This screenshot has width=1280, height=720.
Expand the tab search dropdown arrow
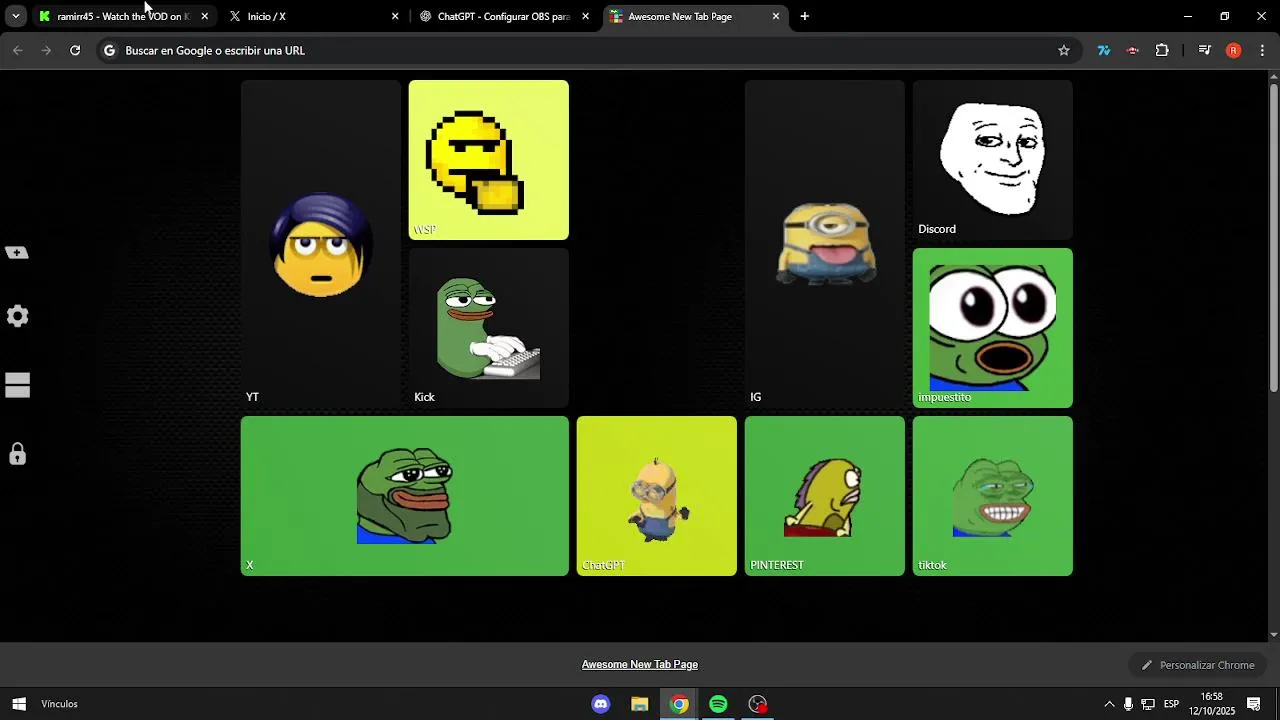tap(15, 16)
